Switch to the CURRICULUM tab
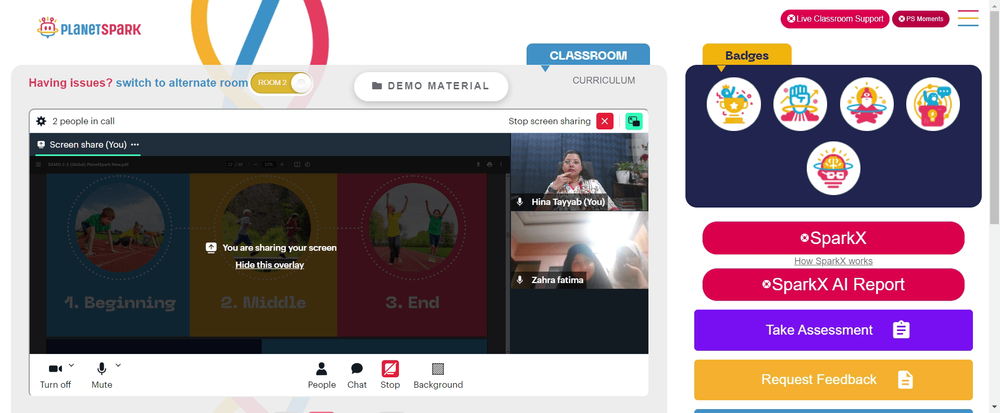 tap(603, 80)
